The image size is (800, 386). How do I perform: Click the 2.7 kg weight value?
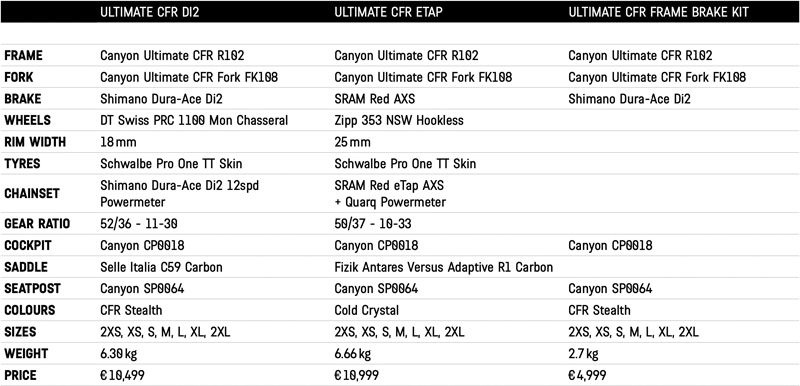(x=583, y=354)
